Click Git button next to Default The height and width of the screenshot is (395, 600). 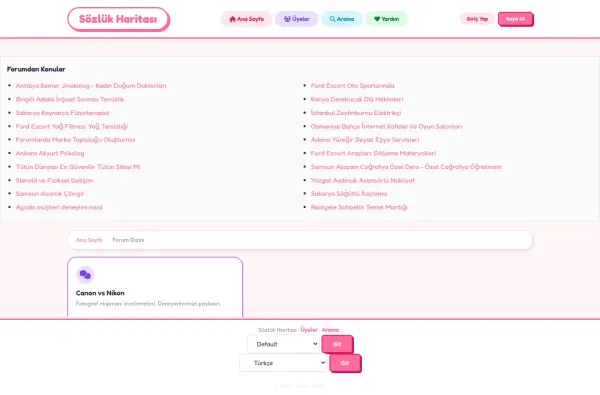(x=337, y=344)
